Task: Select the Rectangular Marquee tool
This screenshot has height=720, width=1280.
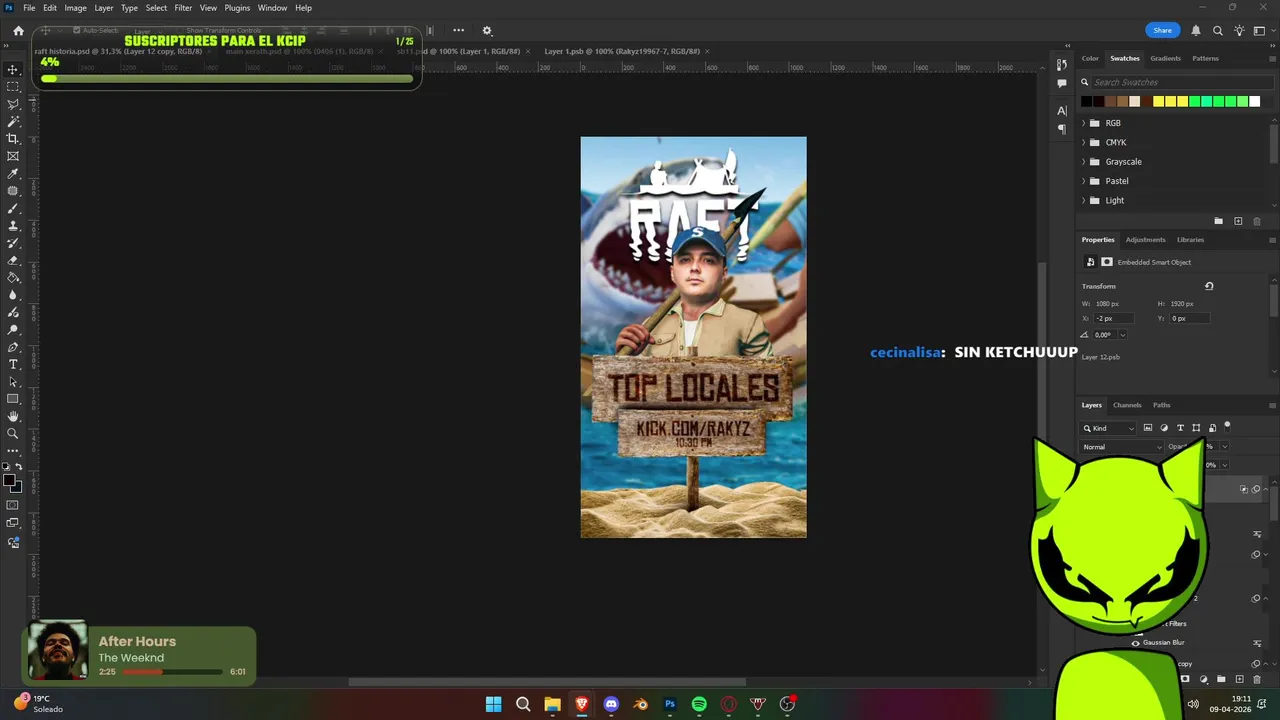Action: click(13, 87)
